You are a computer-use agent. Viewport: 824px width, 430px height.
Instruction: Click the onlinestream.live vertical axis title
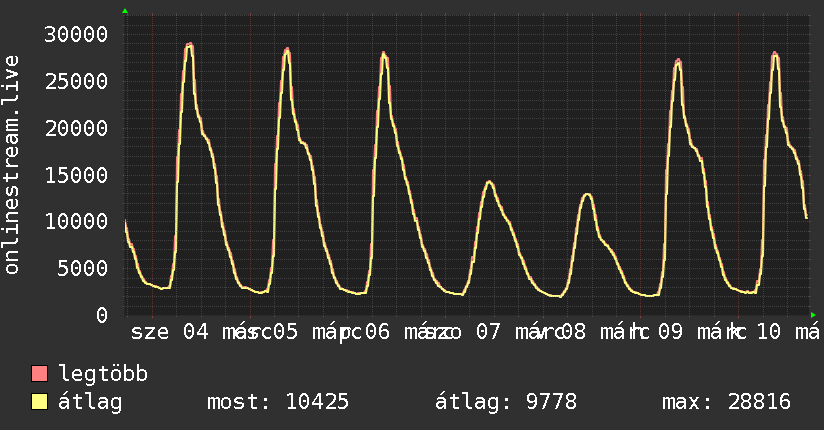(11, 165)
